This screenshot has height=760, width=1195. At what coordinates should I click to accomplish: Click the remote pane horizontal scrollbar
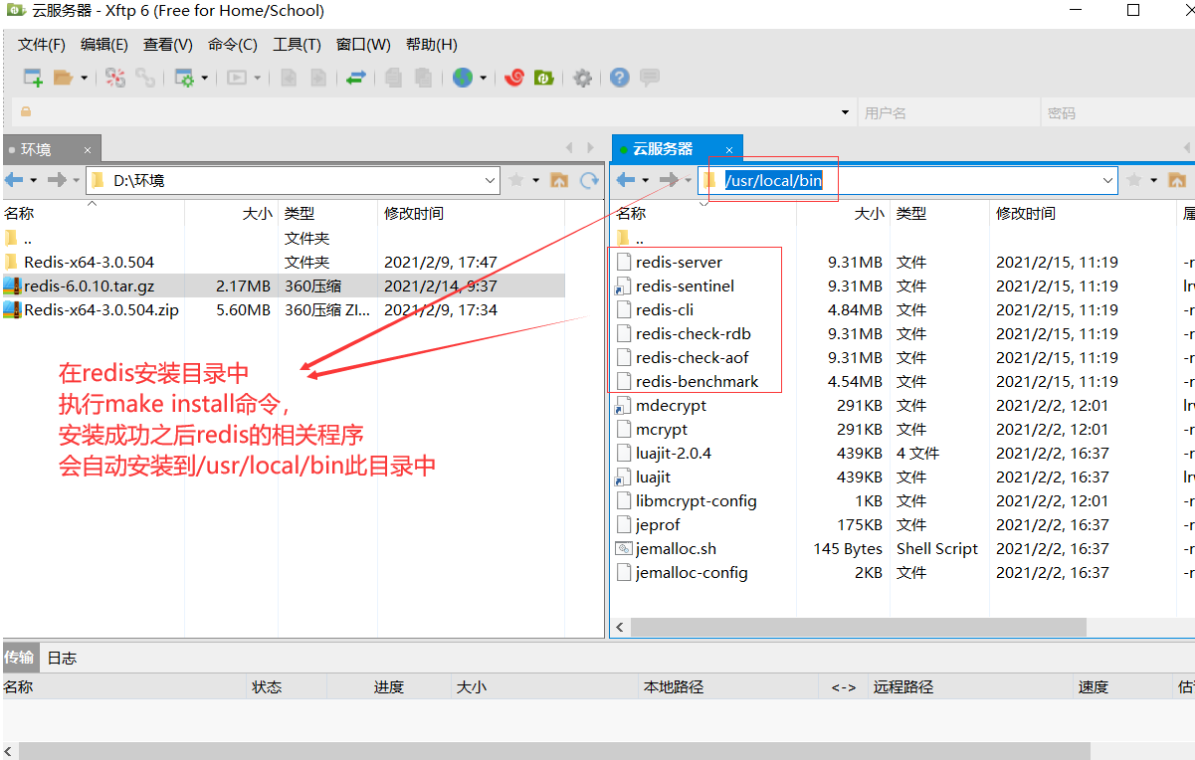tap(858, 627)
